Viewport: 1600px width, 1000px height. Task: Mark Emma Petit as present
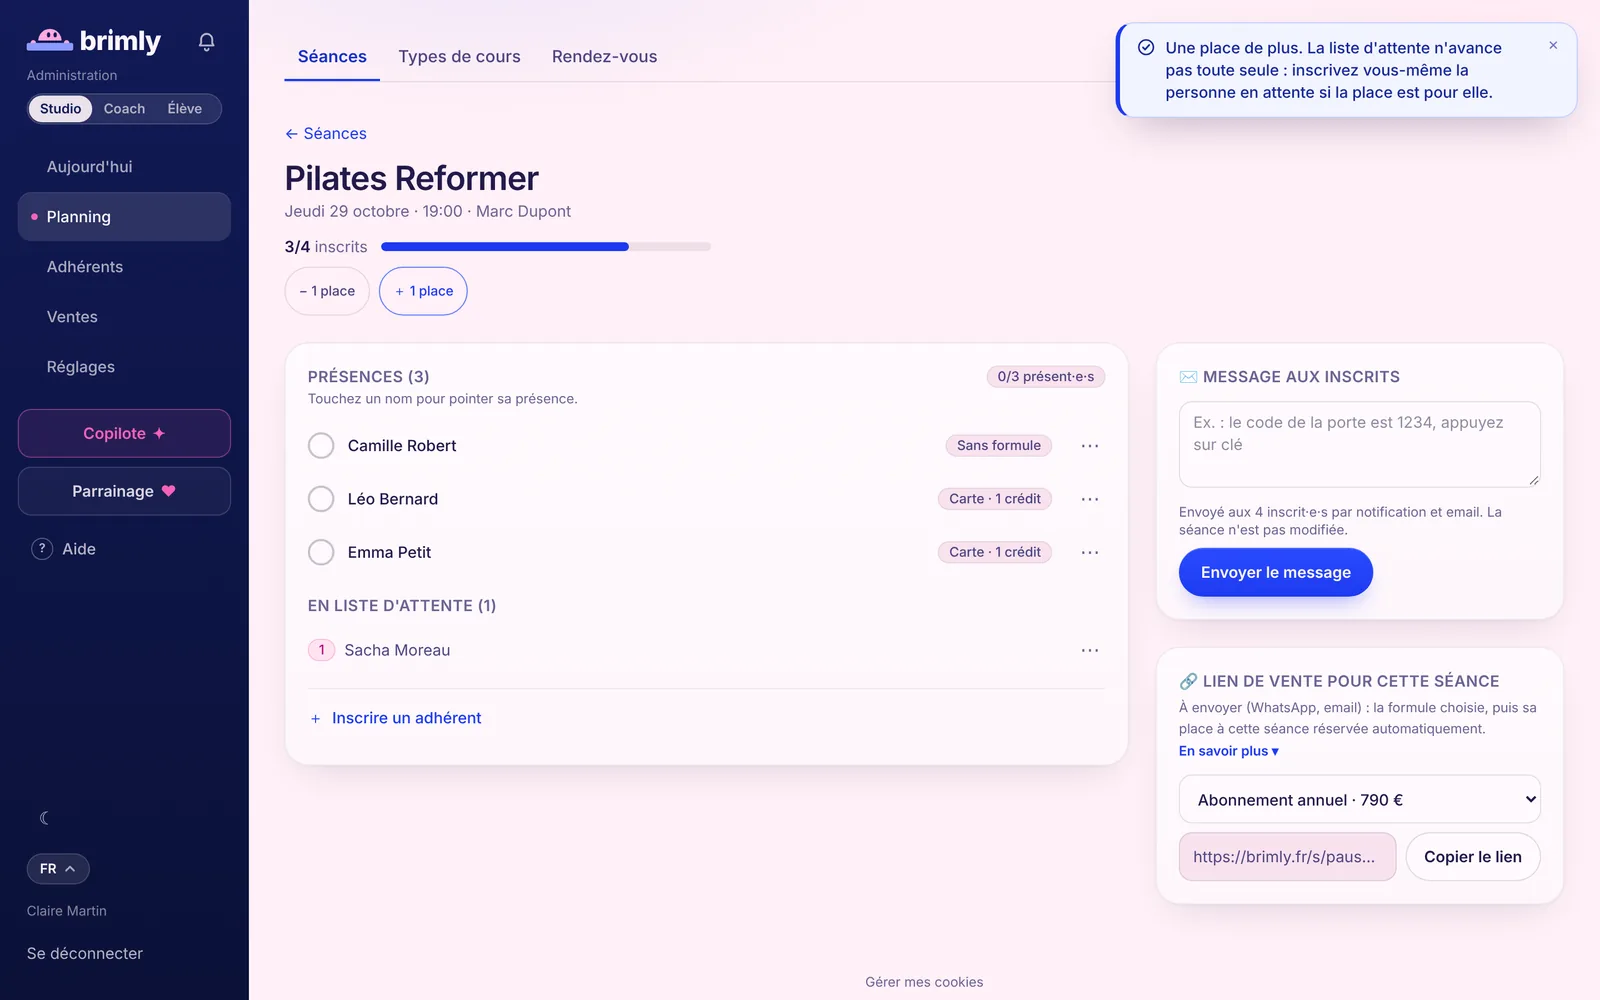[x=321, y=552]
